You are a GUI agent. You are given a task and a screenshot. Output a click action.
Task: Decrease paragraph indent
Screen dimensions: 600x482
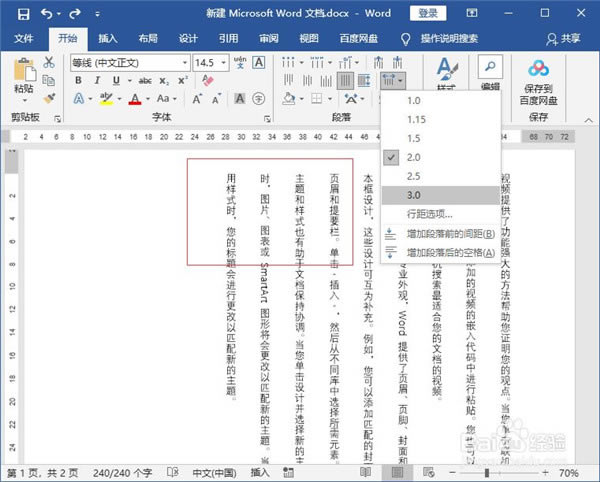pos(378,62)
